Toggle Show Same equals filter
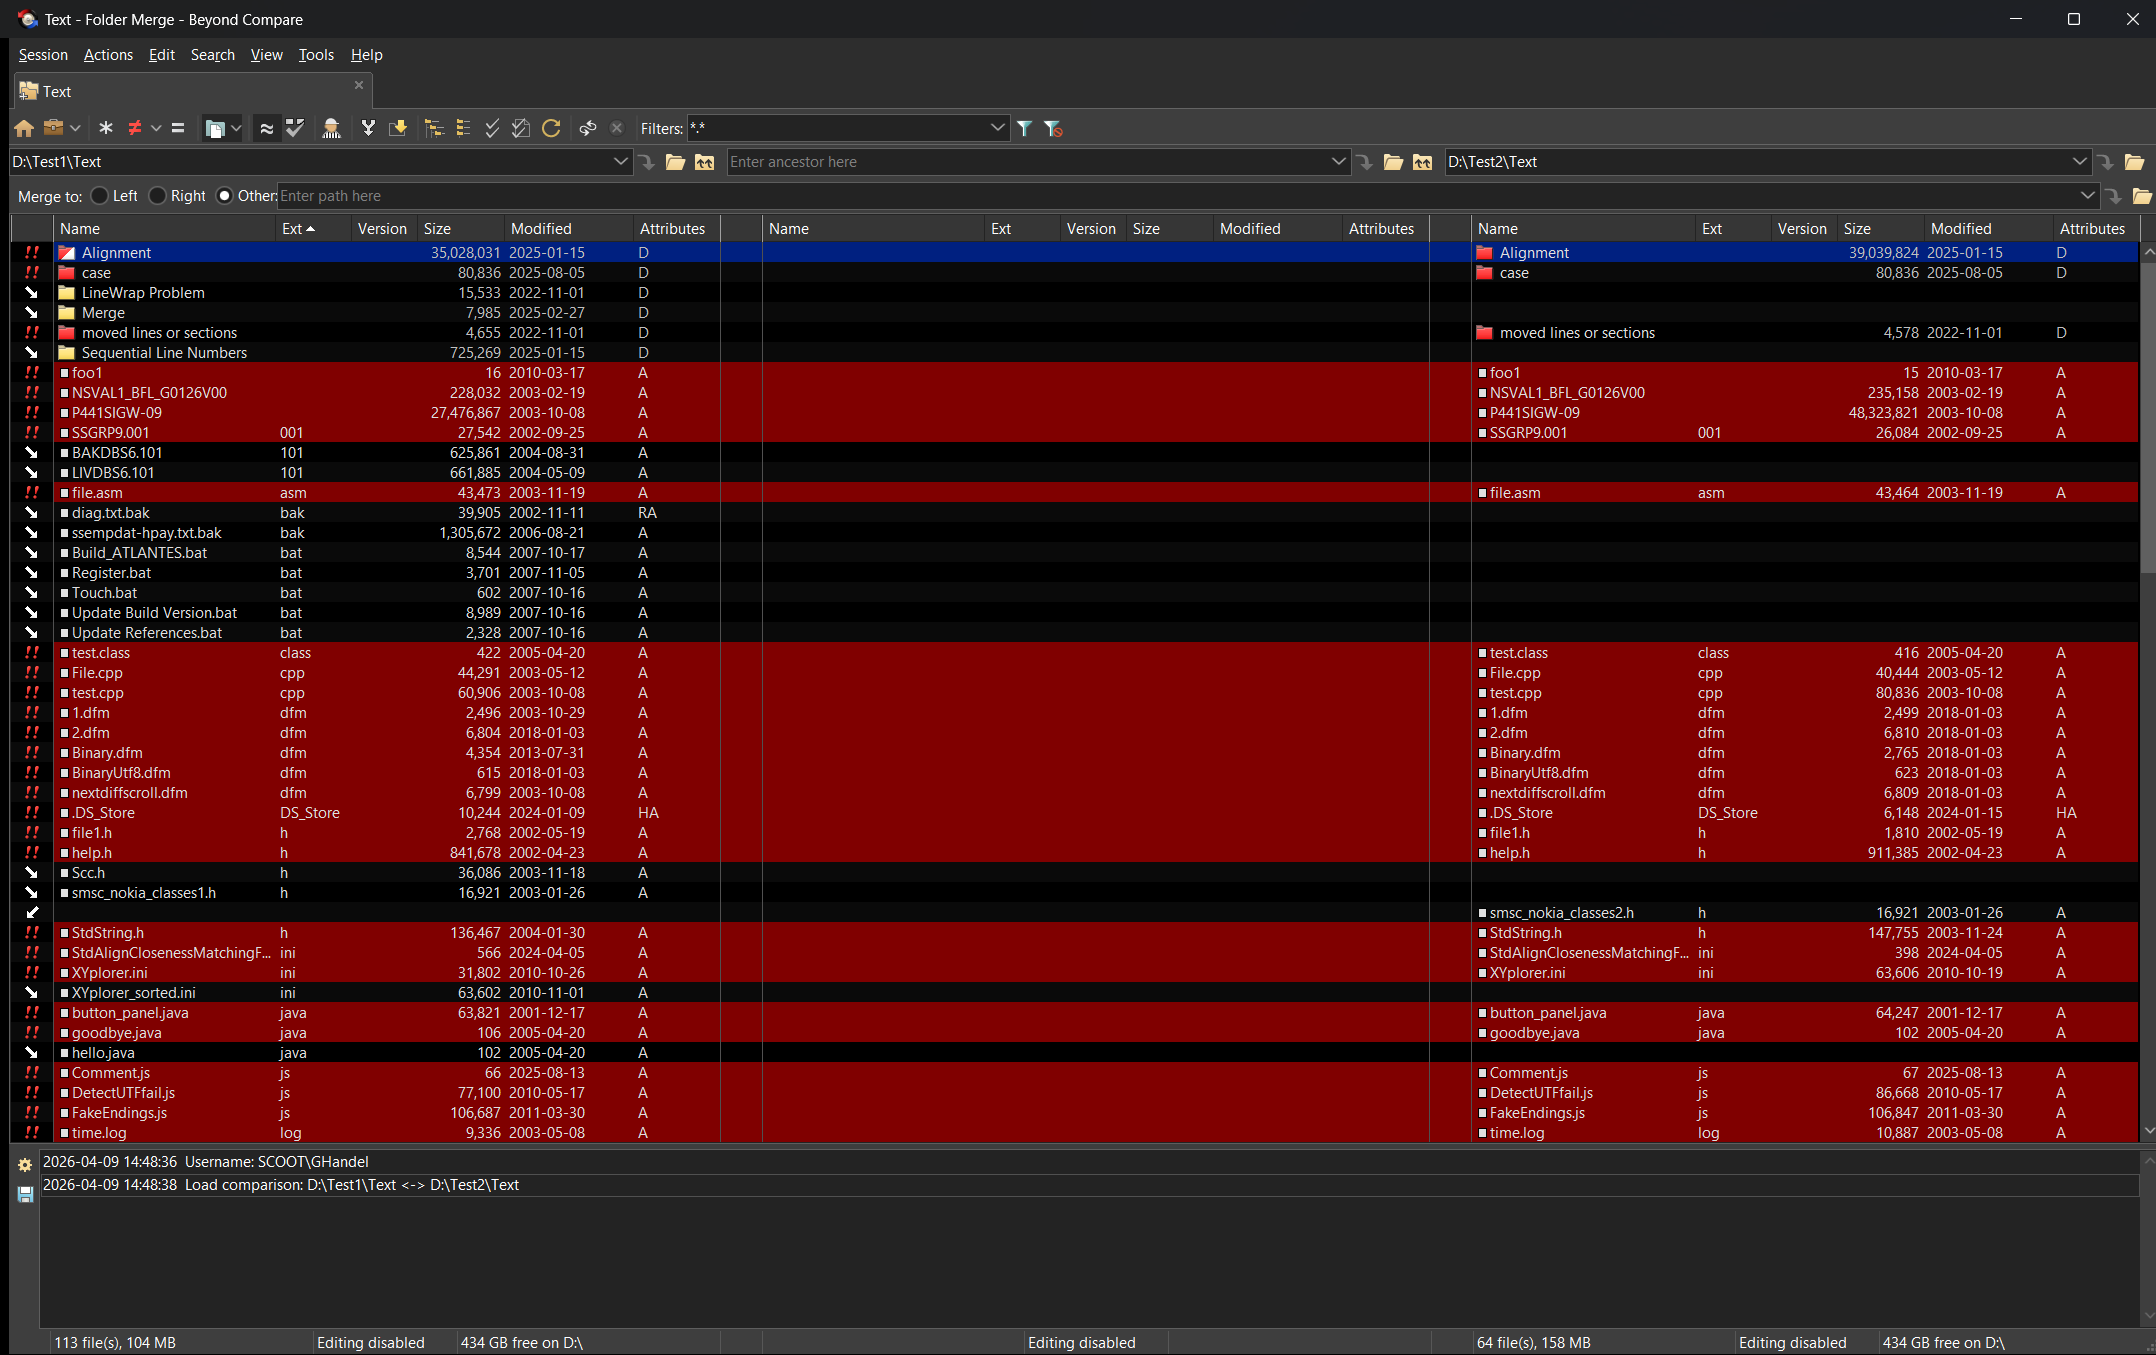The image size is (2156, 1355). coord(178,128)
